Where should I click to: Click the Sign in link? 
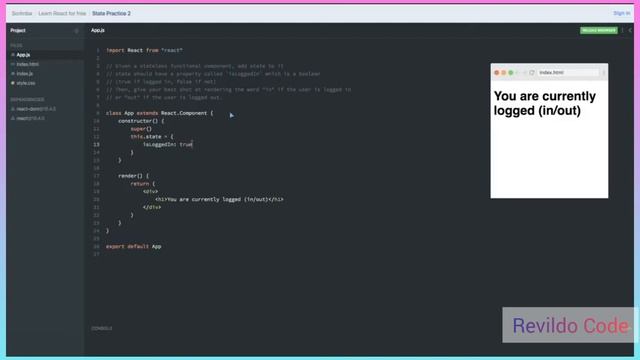pos(621,13)
